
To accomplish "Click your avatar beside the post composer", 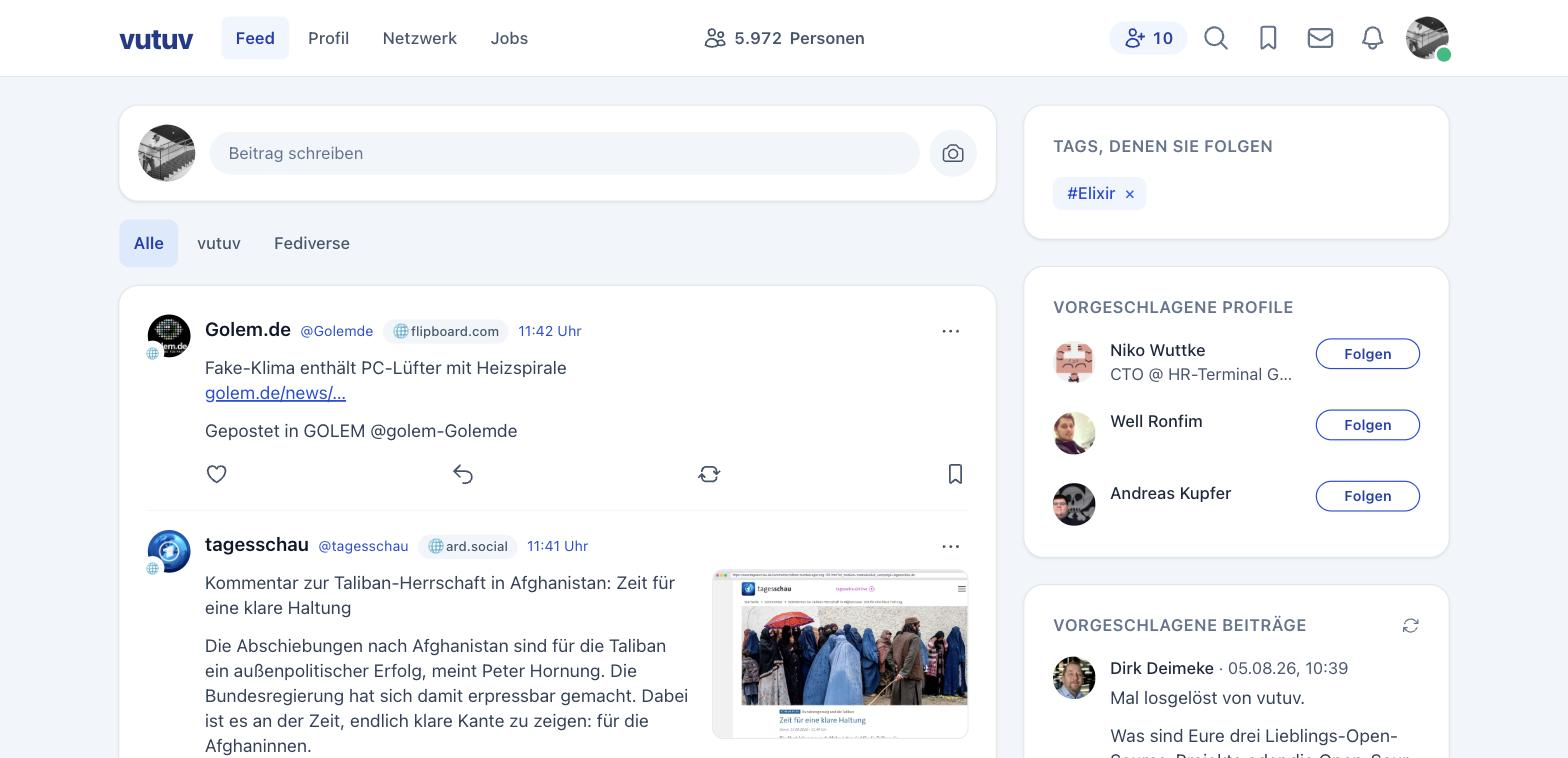I will 166,153.
